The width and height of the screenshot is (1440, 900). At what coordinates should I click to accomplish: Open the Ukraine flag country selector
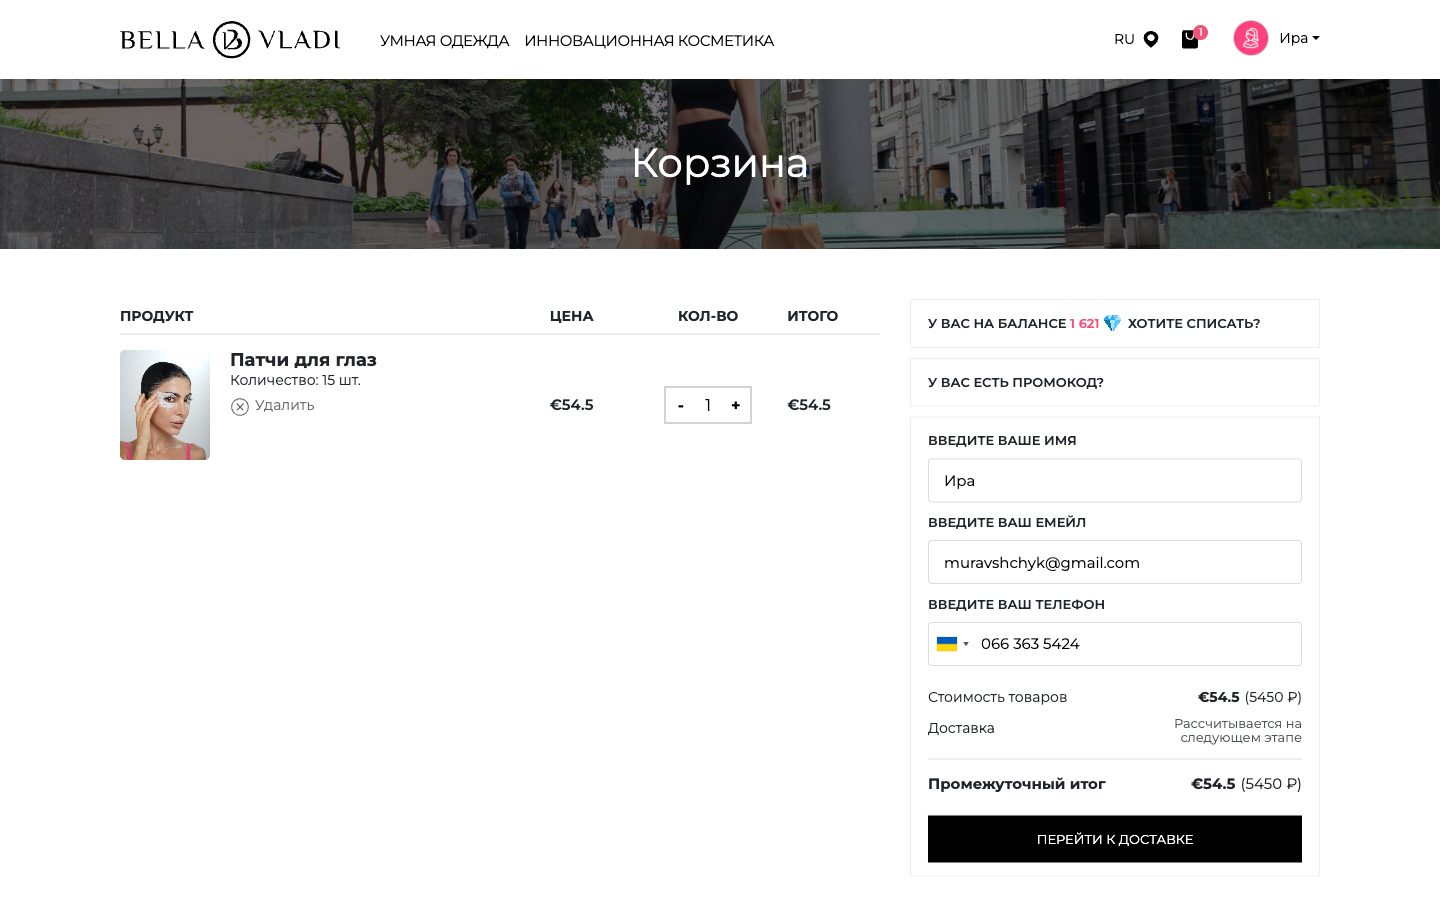click(953, 644)
